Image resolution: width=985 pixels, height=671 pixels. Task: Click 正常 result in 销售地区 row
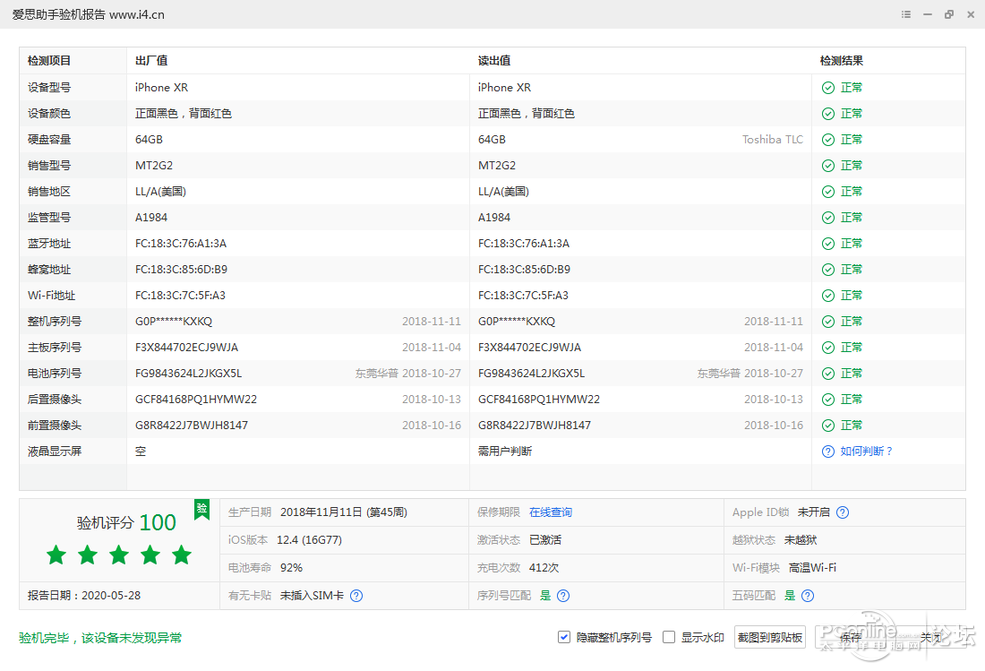pyautogui.click(x=851, y=192)
